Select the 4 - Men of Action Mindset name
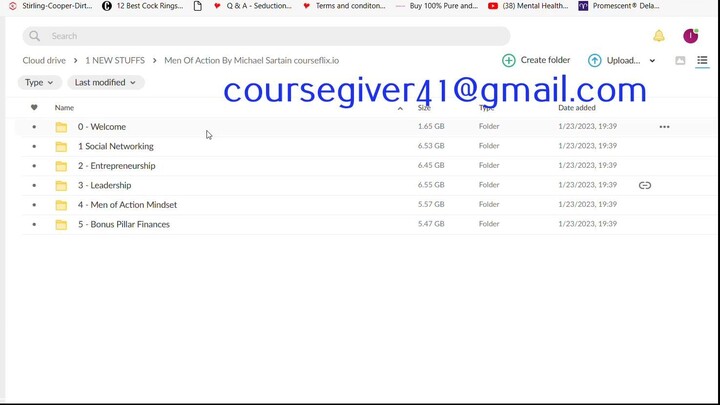The height and width of the screenshot is (405, 720). pyautogui.click(x=127, y=205)
